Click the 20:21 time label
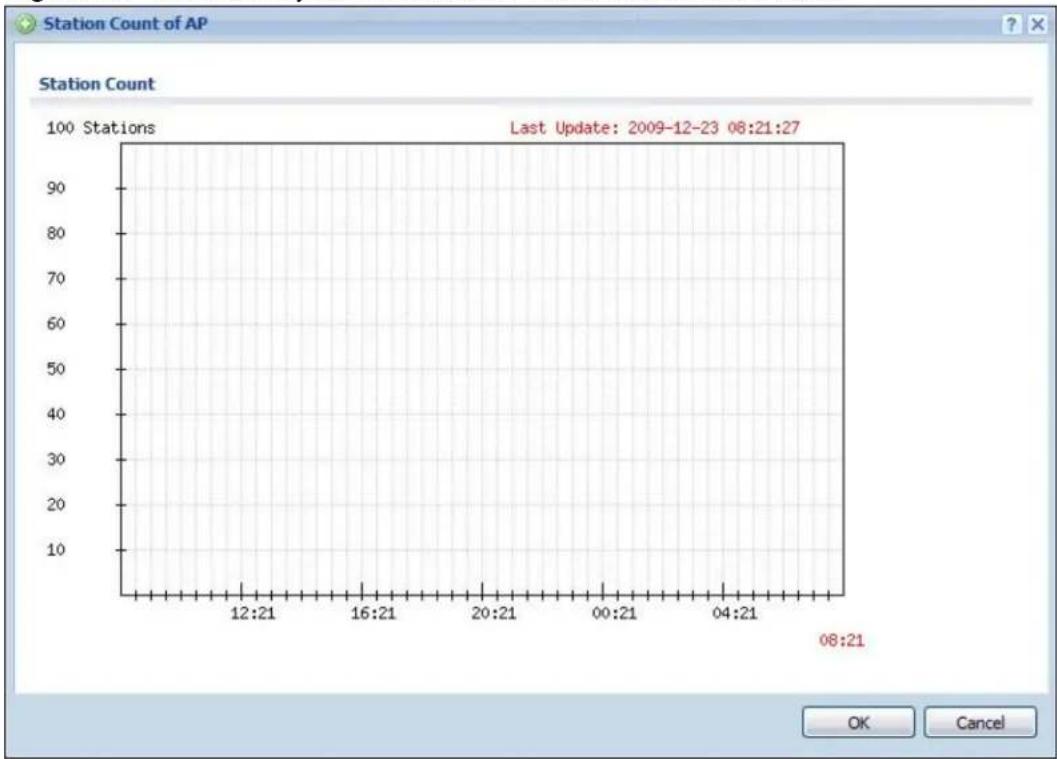The width and height of the screenshot is (1057, 759). click(493, 613)
